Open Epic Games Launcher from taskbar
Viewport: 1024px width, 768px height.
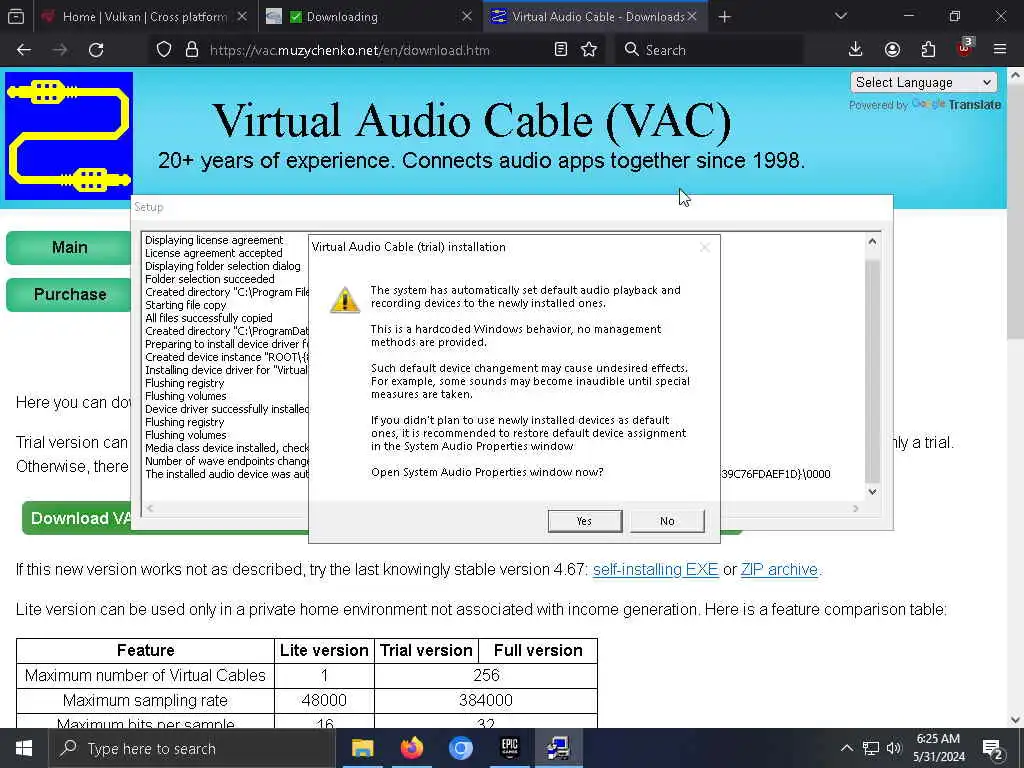pos(509,748)
